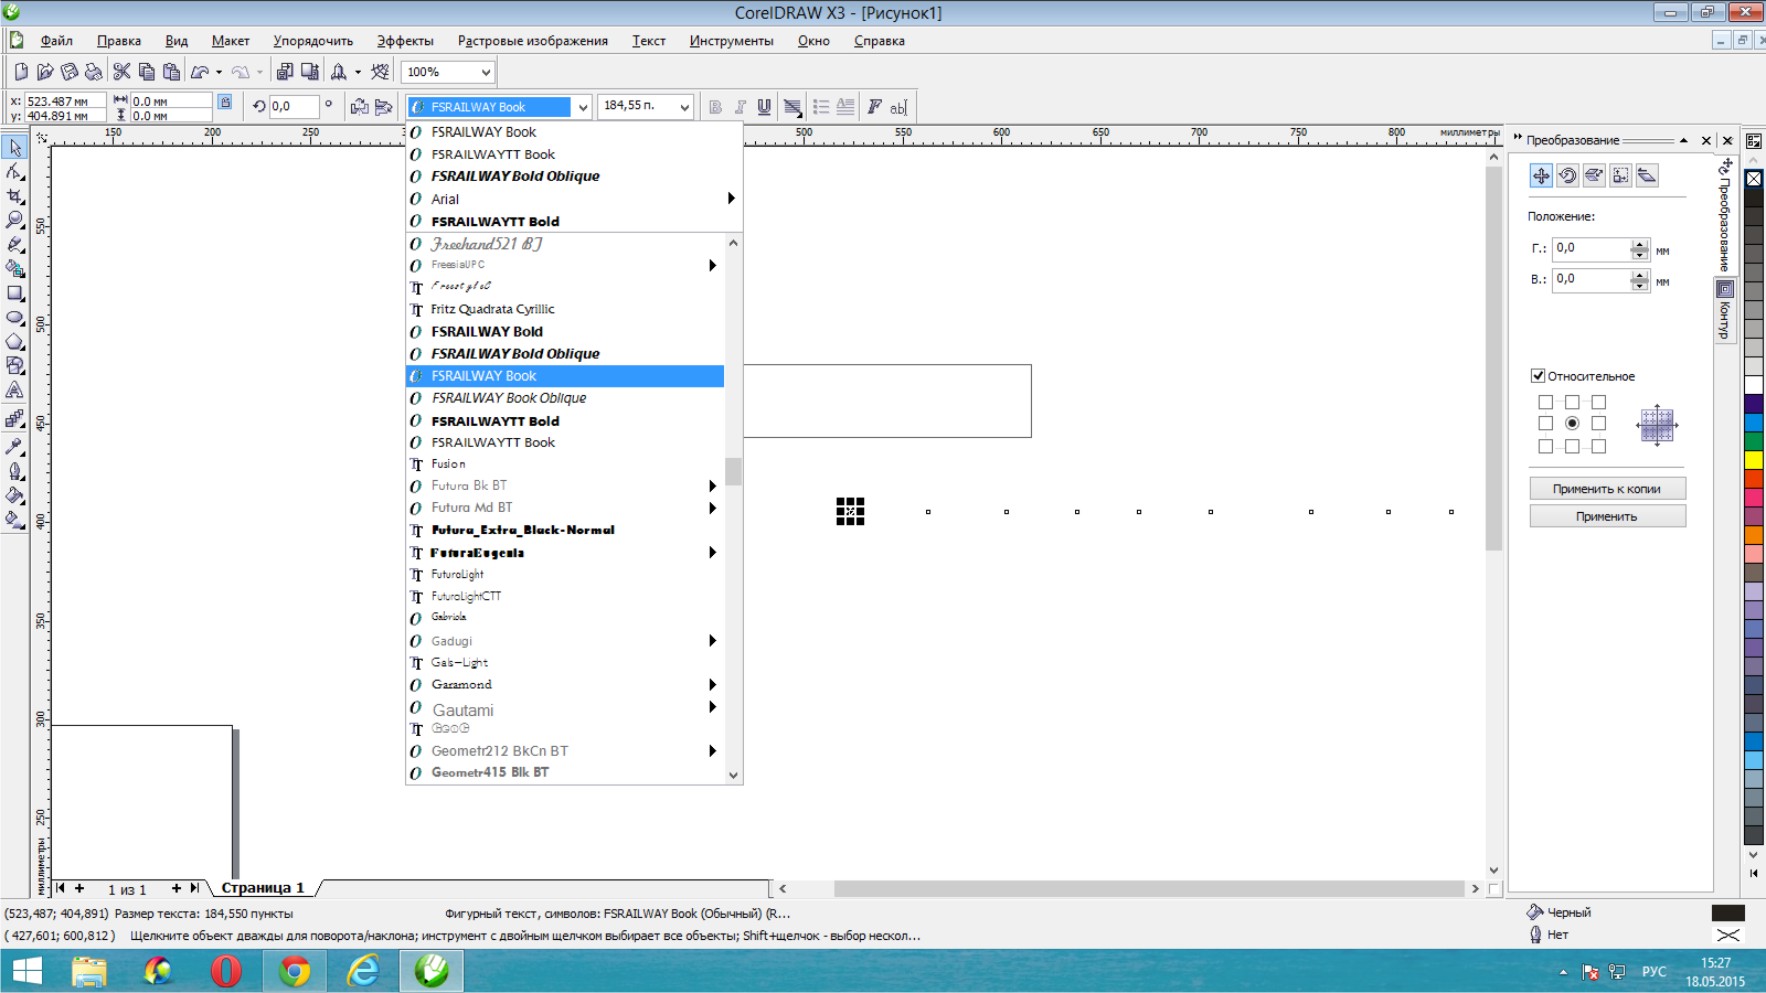Select the top-right anchor checkbox
1766x993 pixels.
(x=1599, y=402)
